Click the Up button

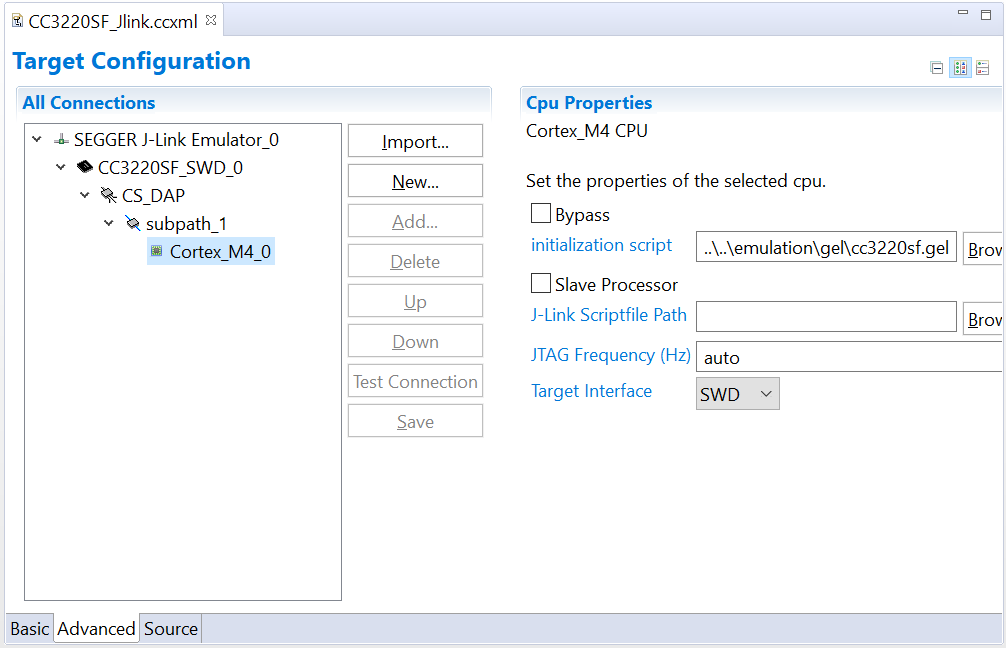[x=415, y=301]
